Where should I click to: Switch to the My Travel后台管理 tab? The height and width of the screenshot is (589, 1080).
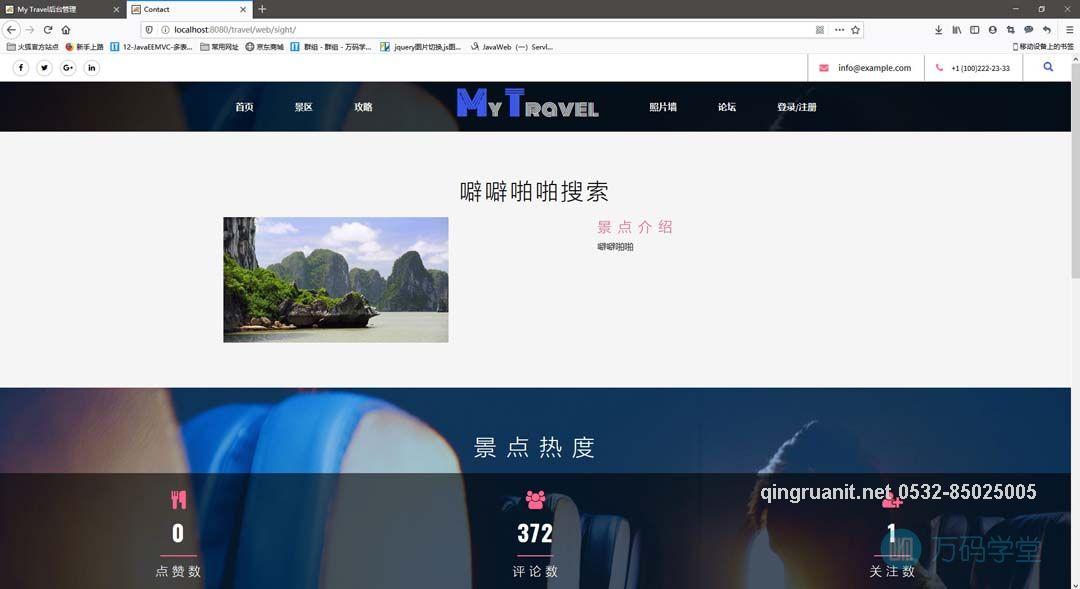pos(55,9)
